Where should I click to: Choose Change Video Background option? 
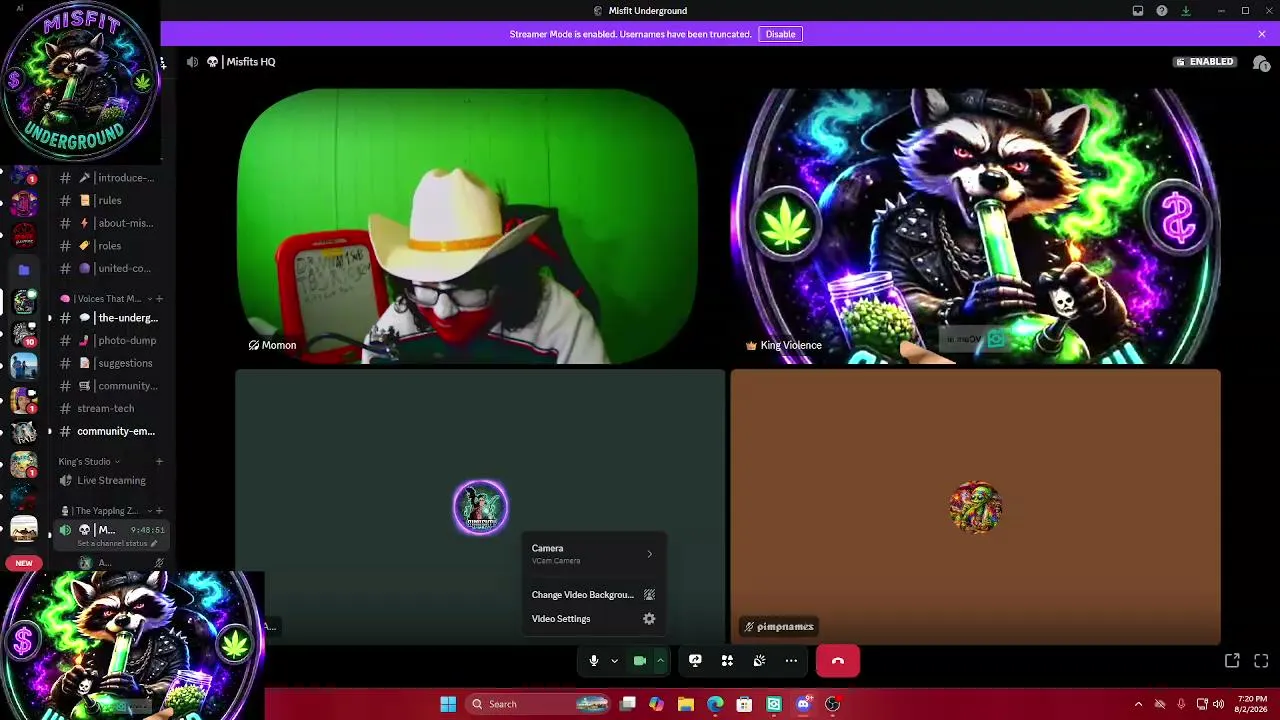(593, 595)
